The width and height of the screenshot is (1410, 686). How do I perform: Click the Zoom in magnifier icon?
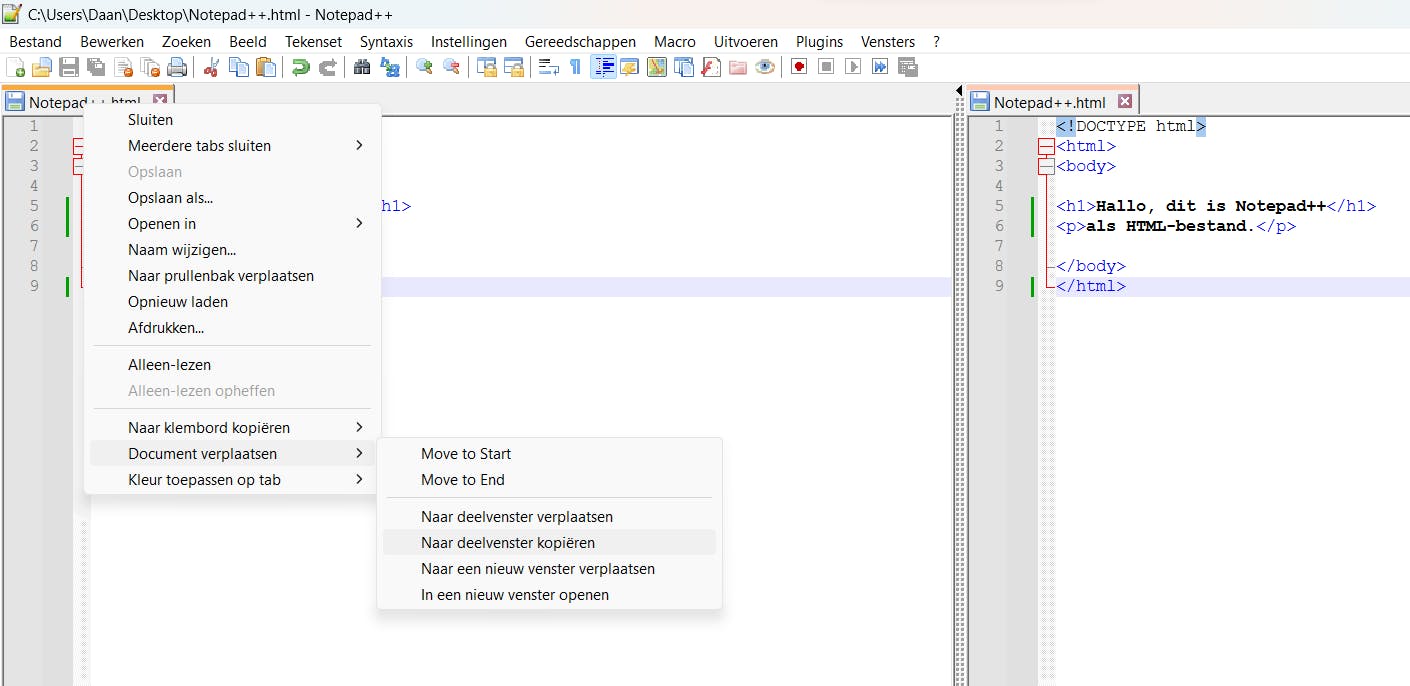[x=425, y=67]
